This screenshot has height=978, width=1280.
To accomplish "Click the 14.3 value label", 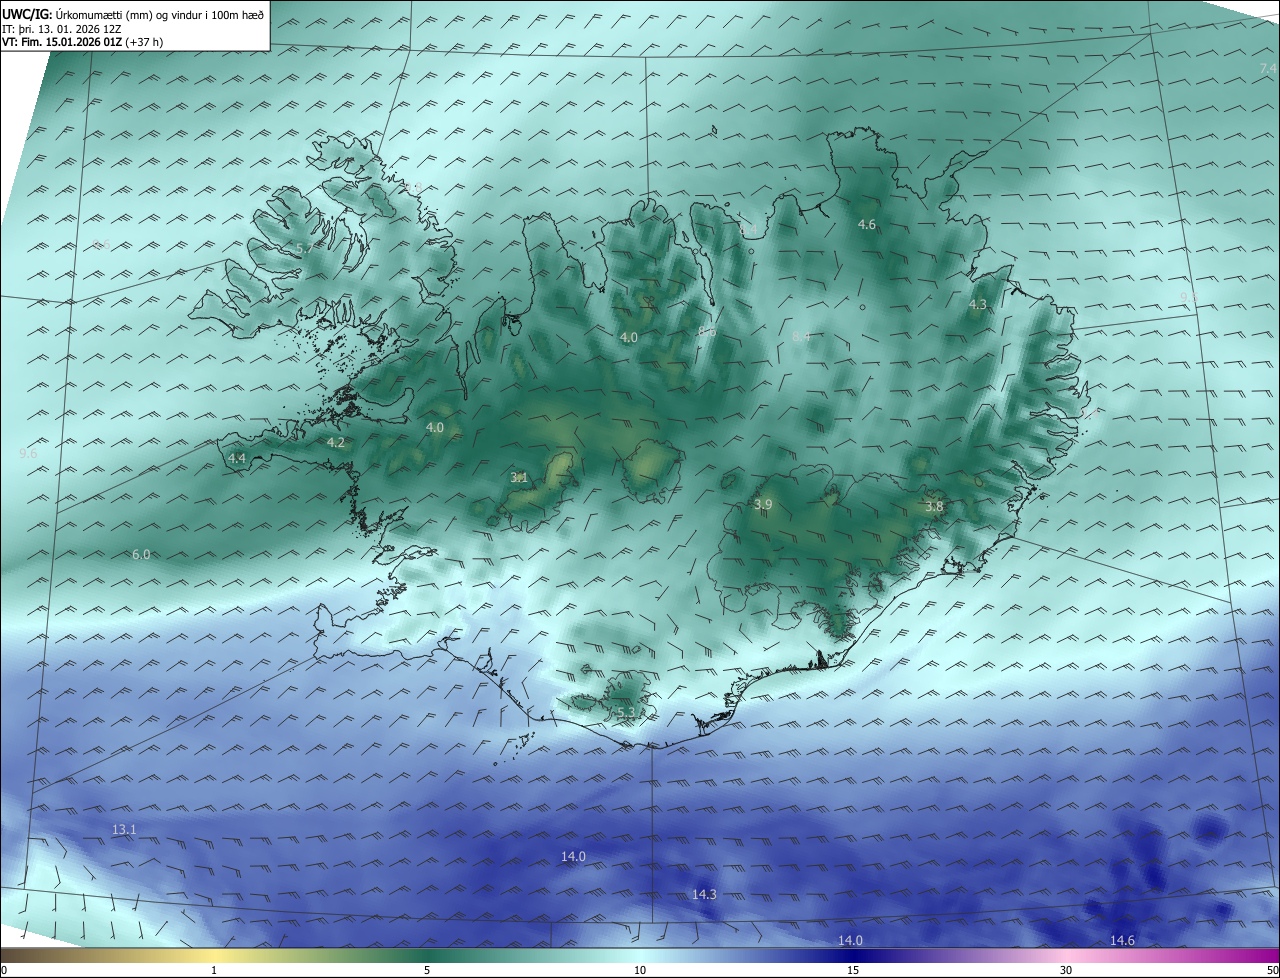I will [x=704, y=894].
